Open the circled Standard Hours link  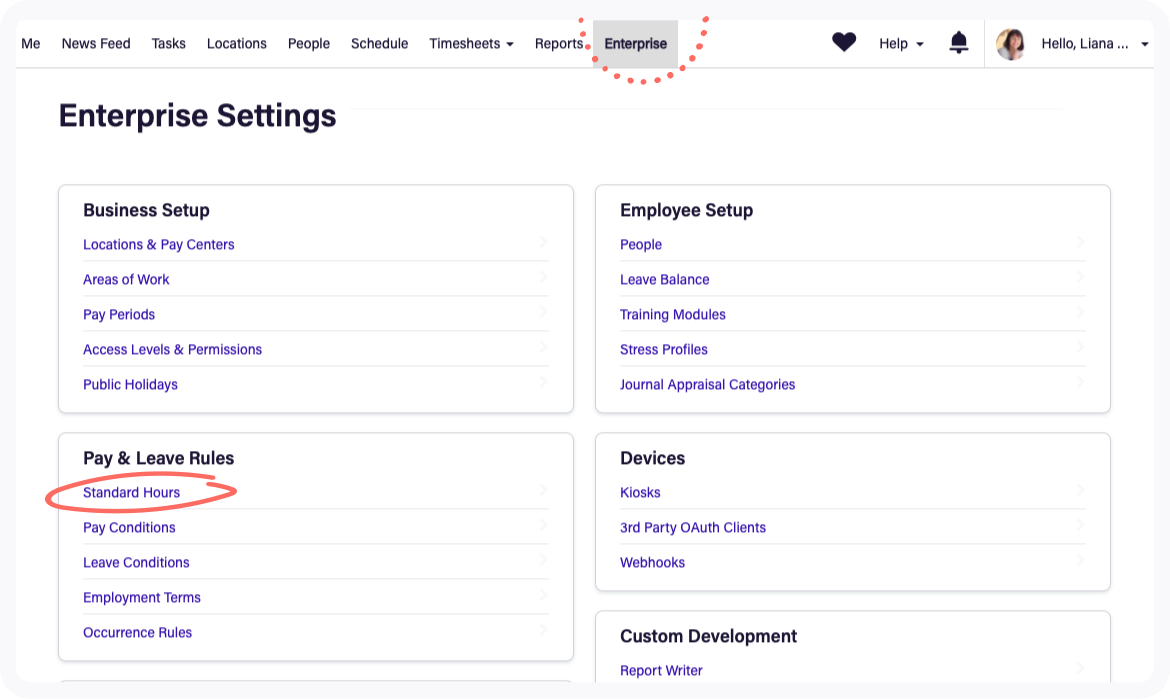131,492
